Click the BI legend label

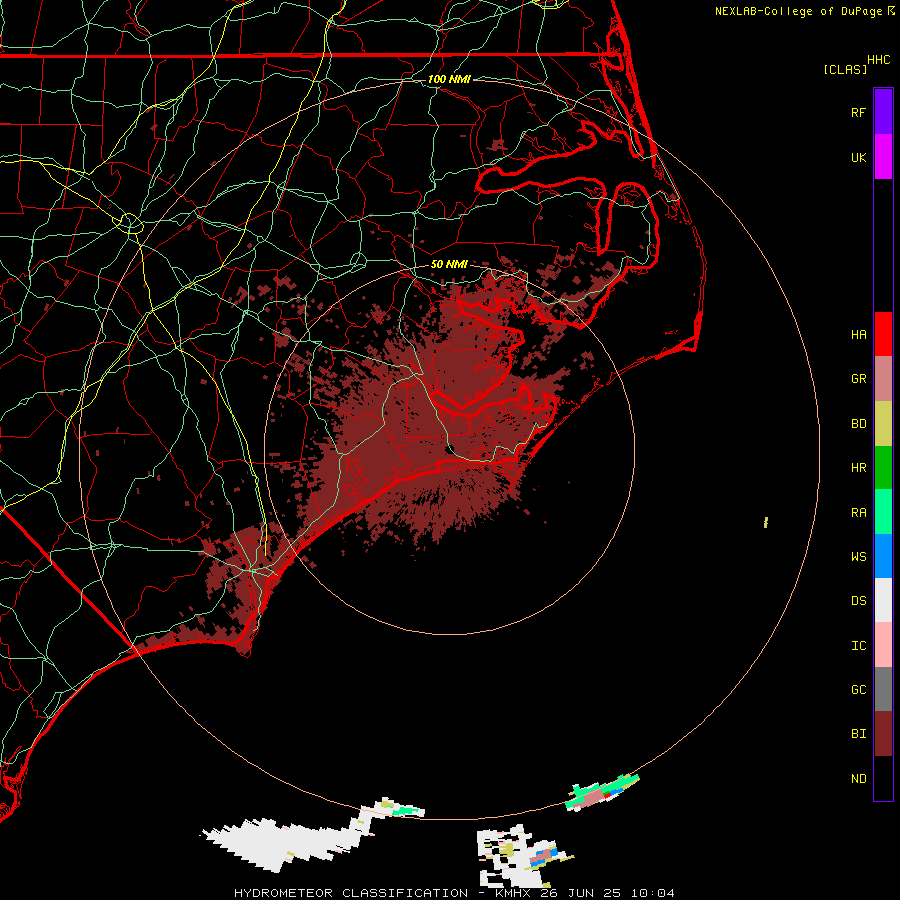tap(858, 734)
